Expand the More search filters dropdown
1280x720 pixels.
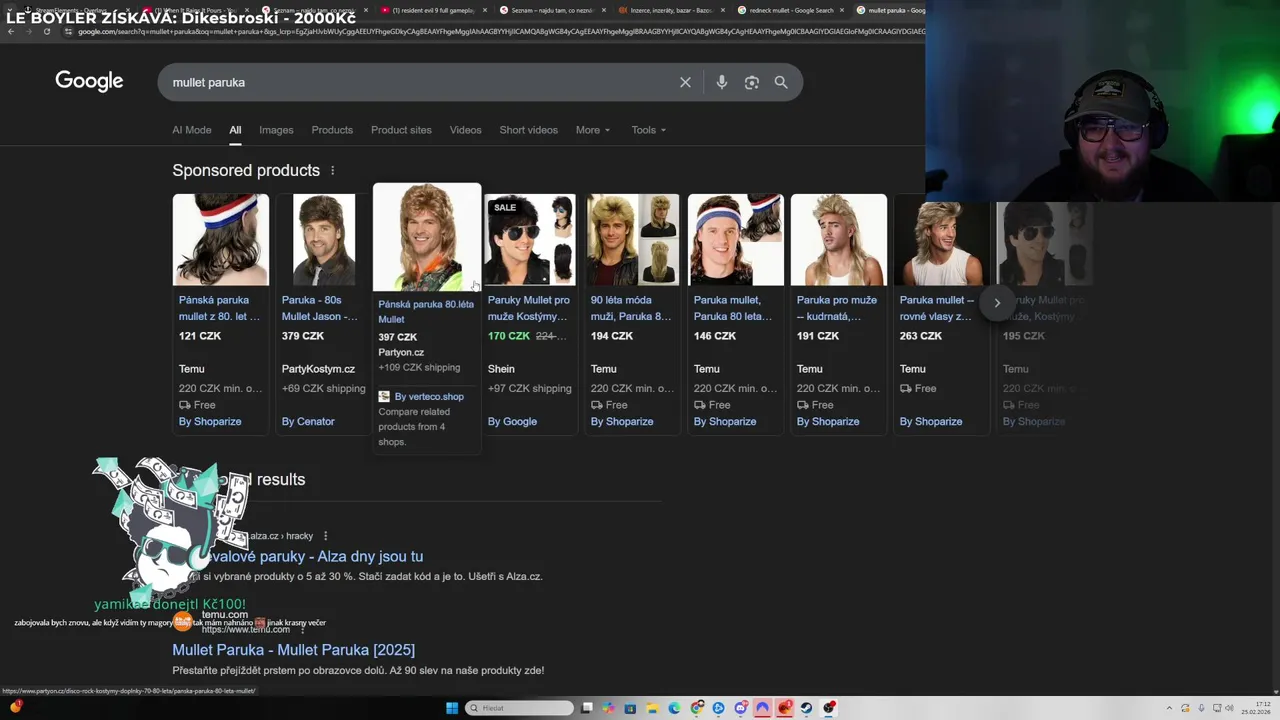click(593, 130)
